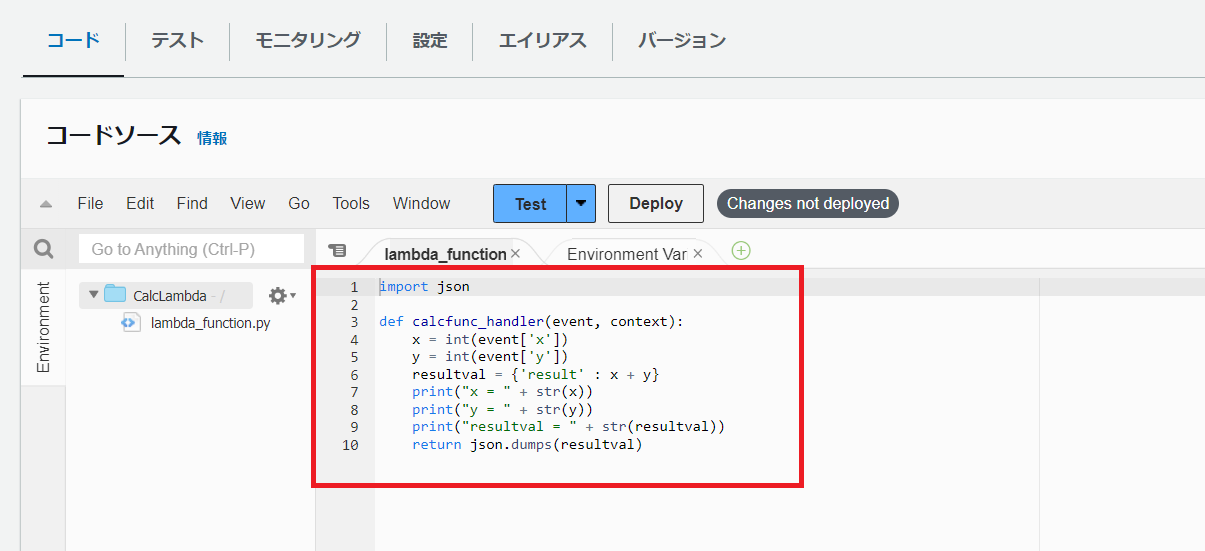1205x551 pixels.
Task: Open the File menu
Action: tap(90, 203)
